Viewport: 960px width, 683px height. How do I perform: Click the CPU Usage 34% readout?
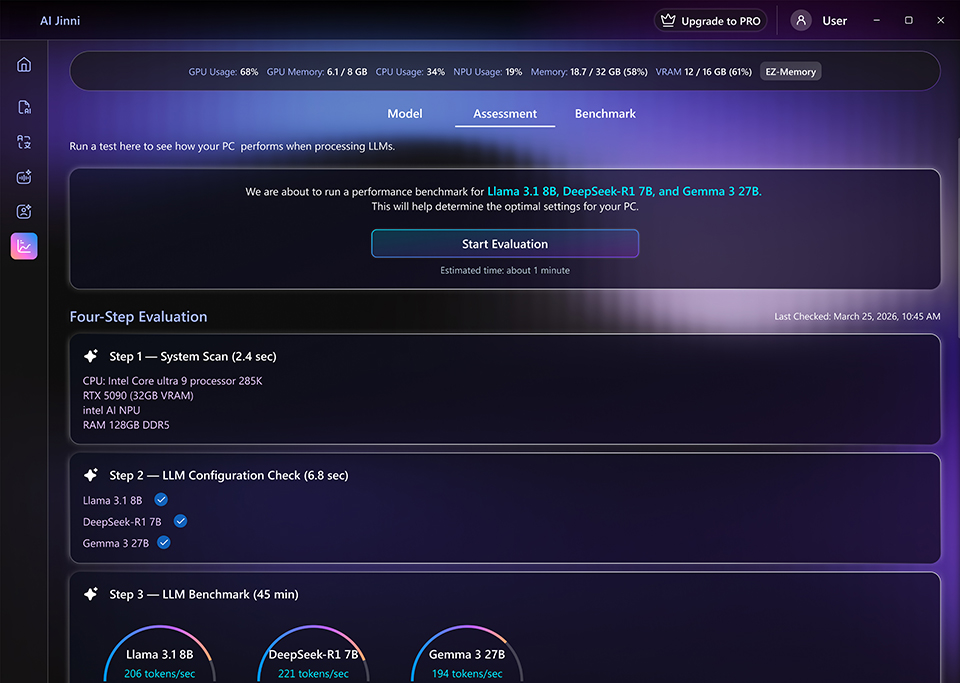pyautogui.click(x=410, y=72)
